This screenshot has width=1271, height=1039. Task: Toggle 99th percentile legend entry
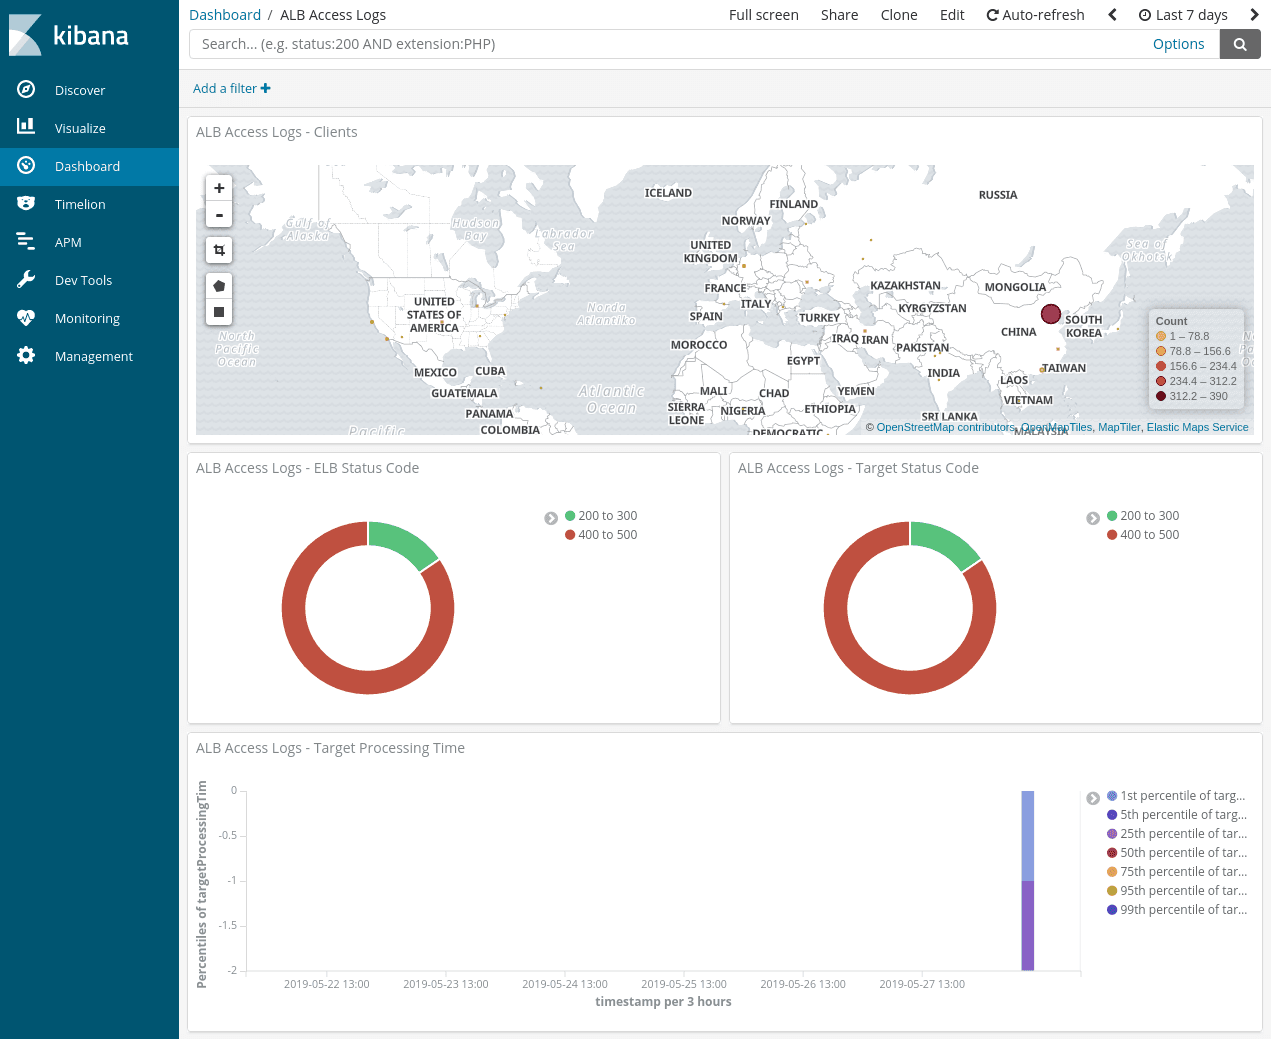tap(1177, 910)
